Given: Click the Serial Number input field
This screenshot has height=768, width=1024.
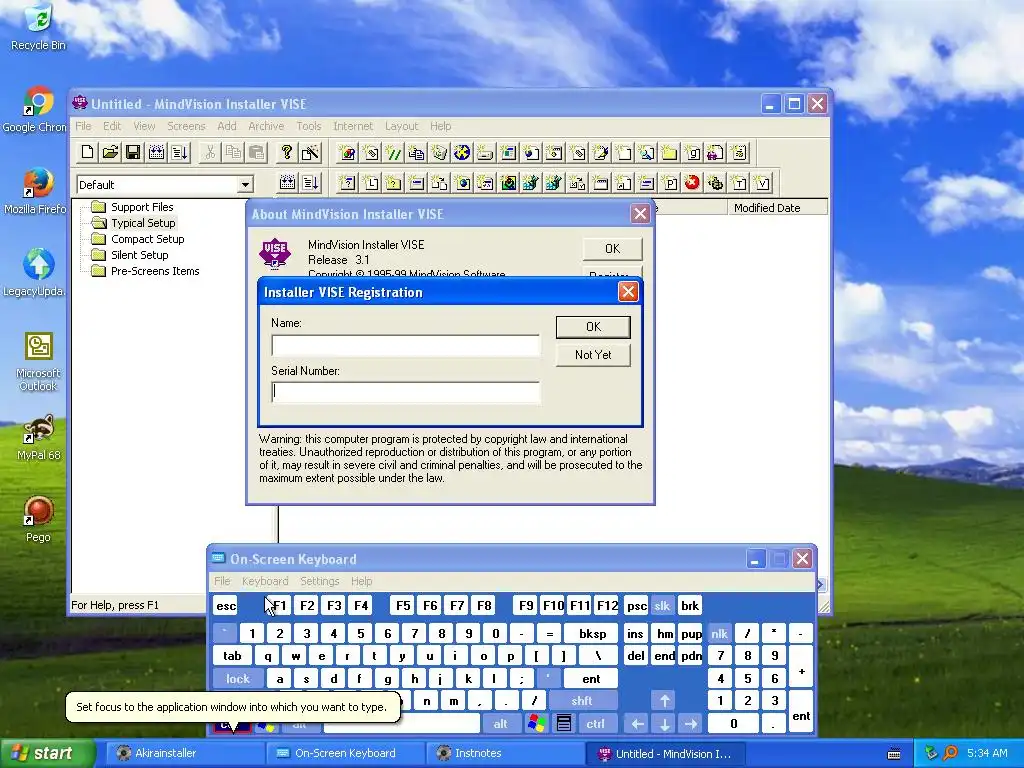Looking at the screenshot, I should pos(406,392).
